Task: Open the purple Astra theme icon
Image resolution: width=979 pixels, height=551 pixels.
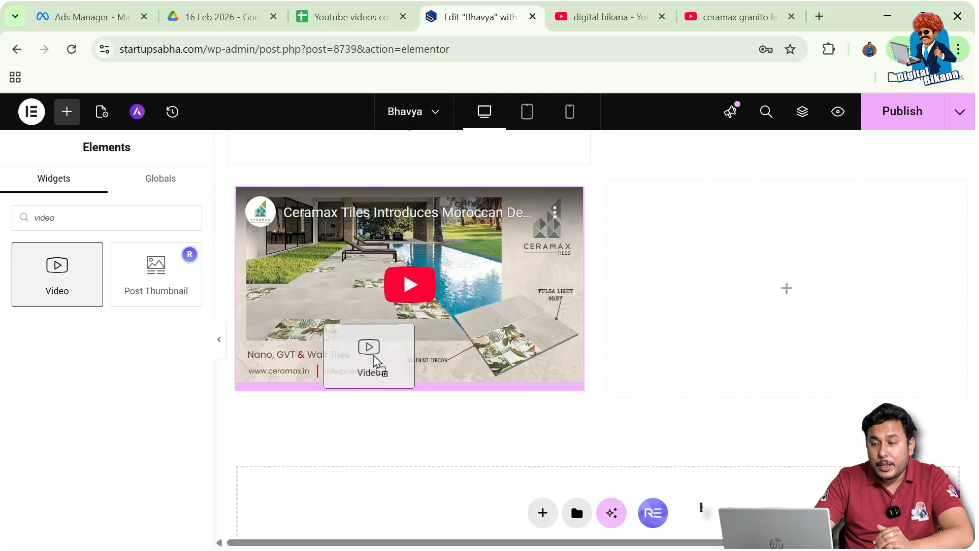Action: pyautogui.click(x=137, y=112)
